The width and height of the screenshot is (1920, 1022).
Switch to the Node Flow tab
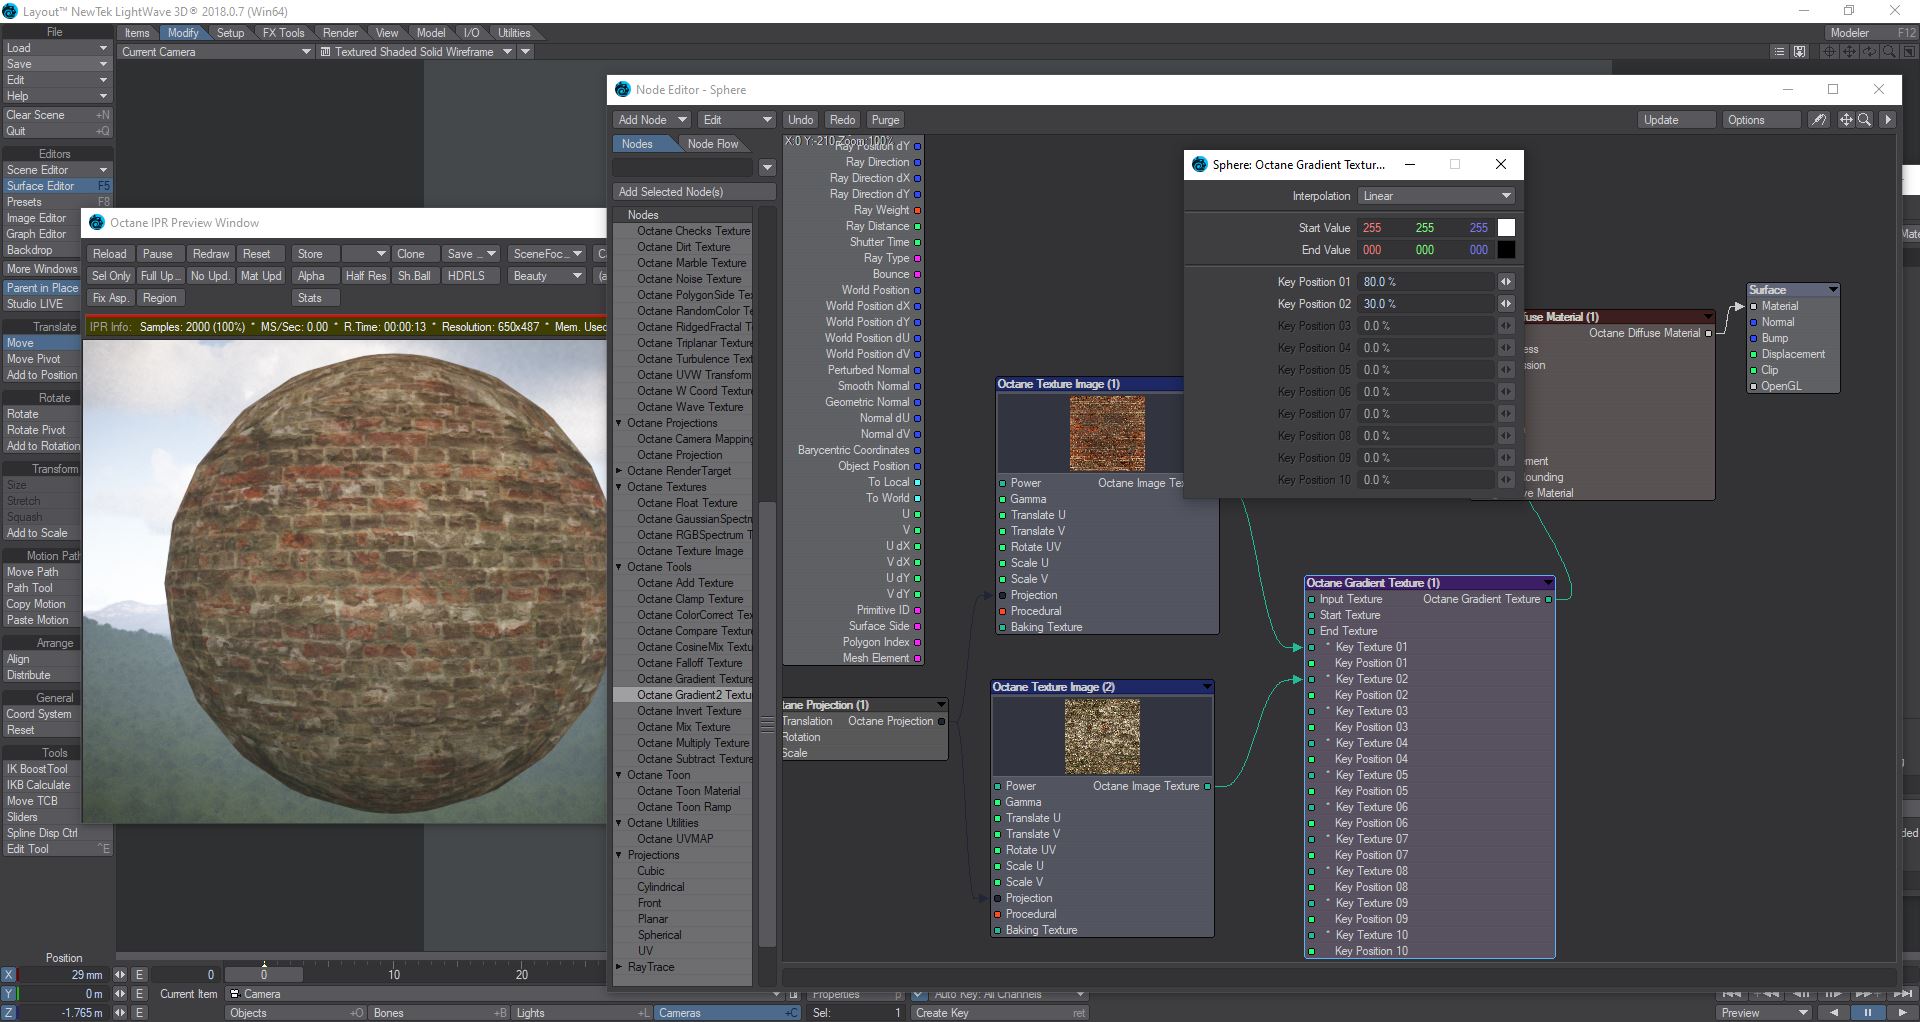click(712, 144)
